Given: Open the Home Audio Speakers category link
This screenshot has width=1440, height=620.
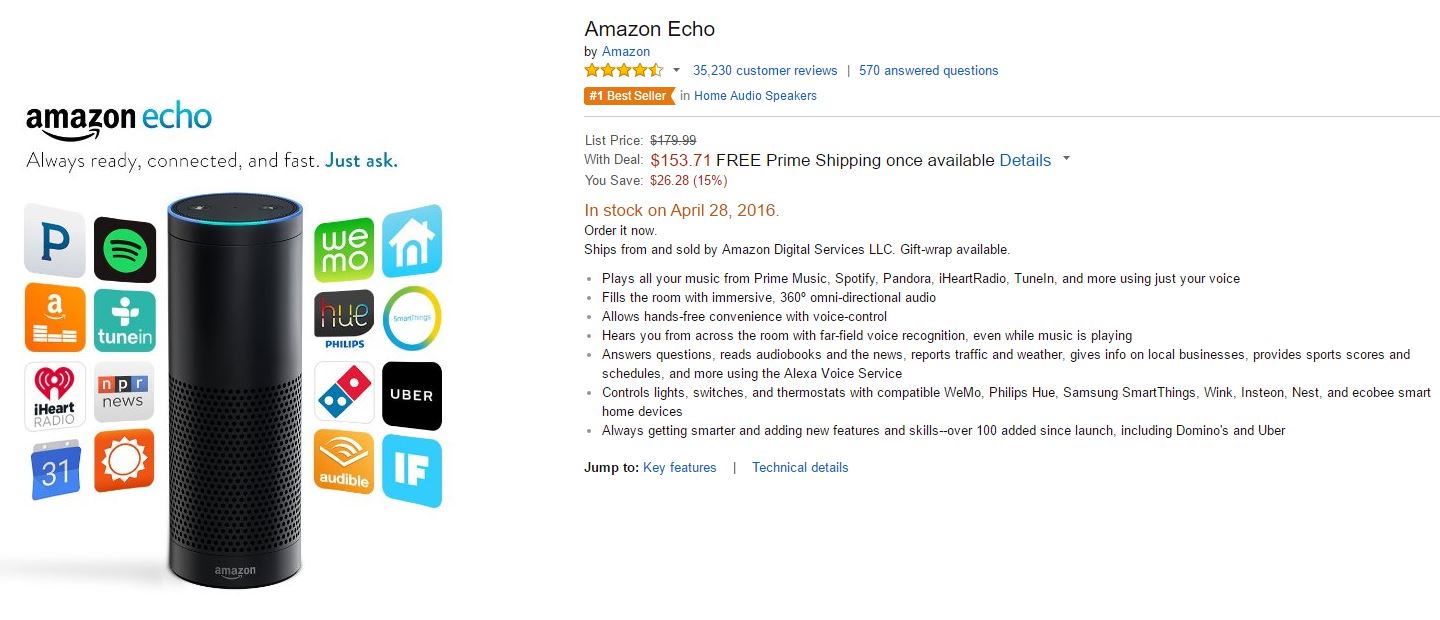Looking at the screenshot, I should (755, 96).
